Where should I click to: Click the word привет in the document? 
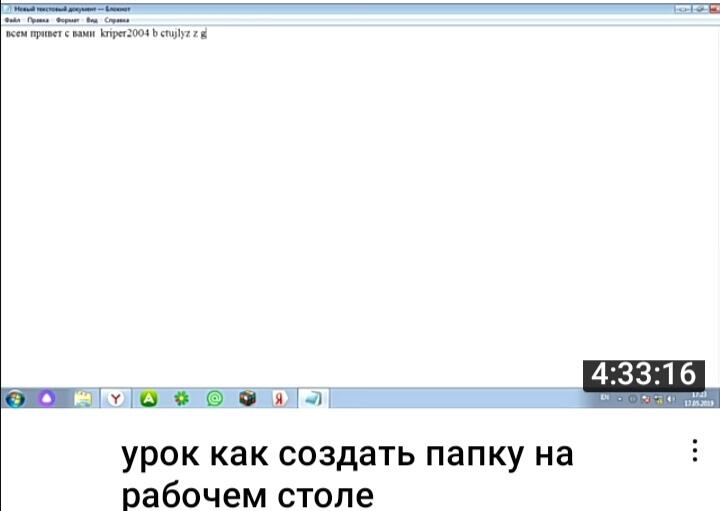(x=46, y=34)
